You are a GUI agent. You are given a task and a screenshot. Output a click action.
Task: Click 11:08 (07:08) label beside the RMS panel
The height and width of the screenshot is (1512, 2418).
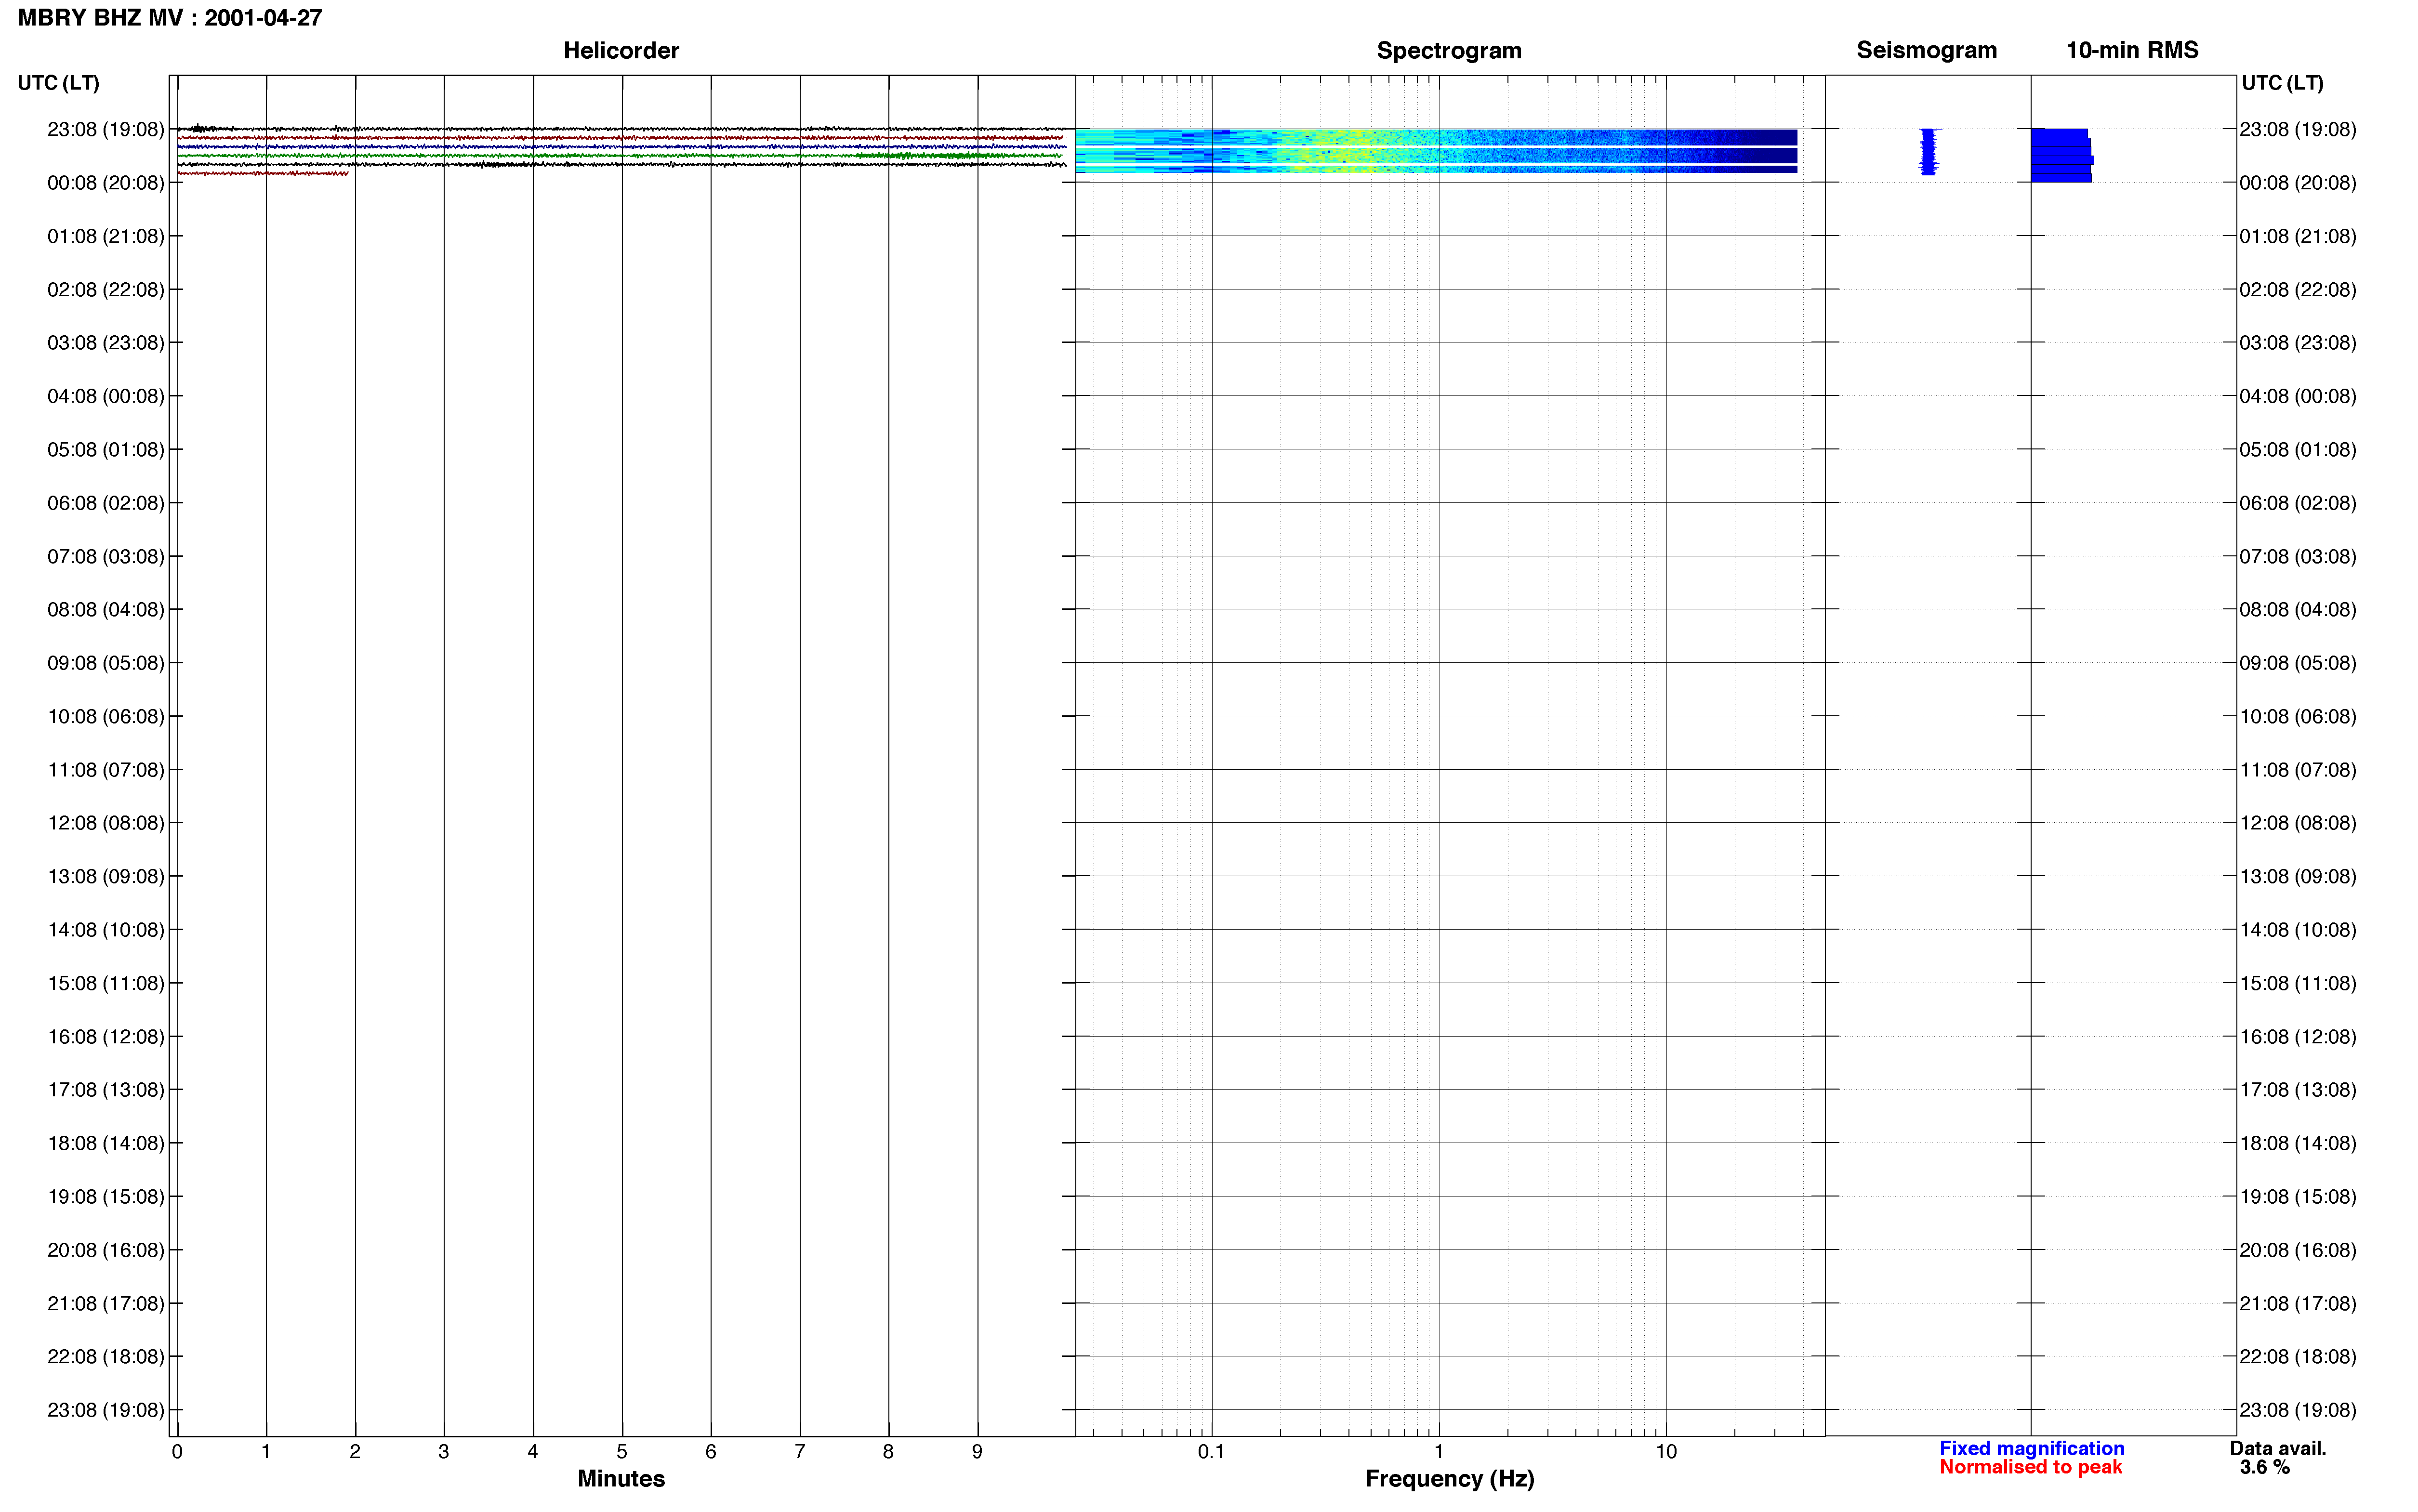tap(2298, 770)
